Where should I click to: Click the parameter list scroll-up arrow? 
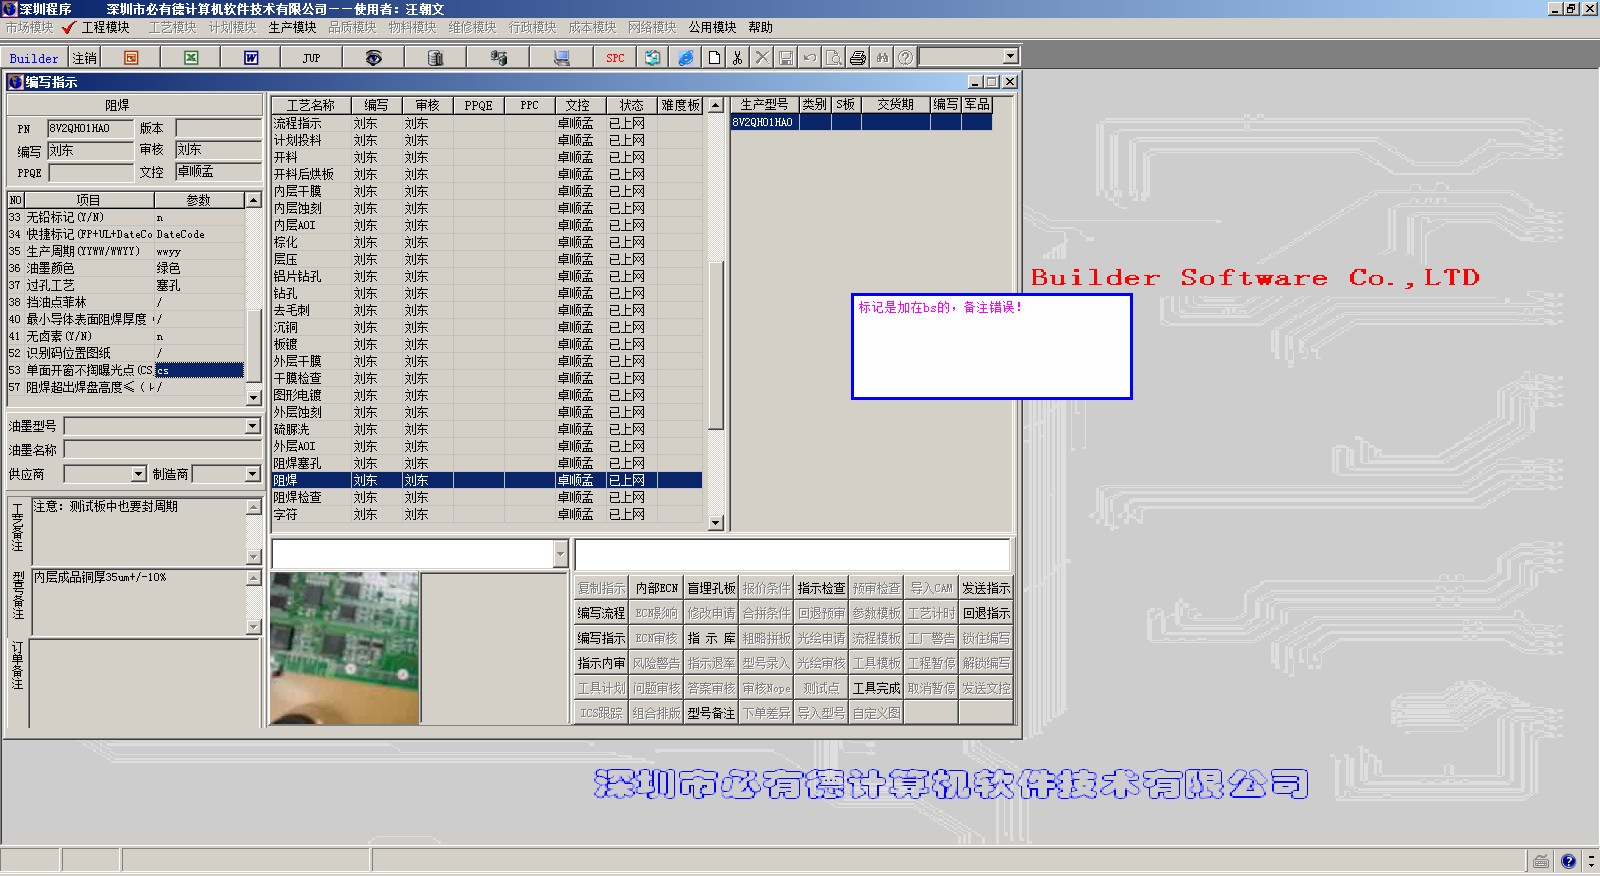253,200
